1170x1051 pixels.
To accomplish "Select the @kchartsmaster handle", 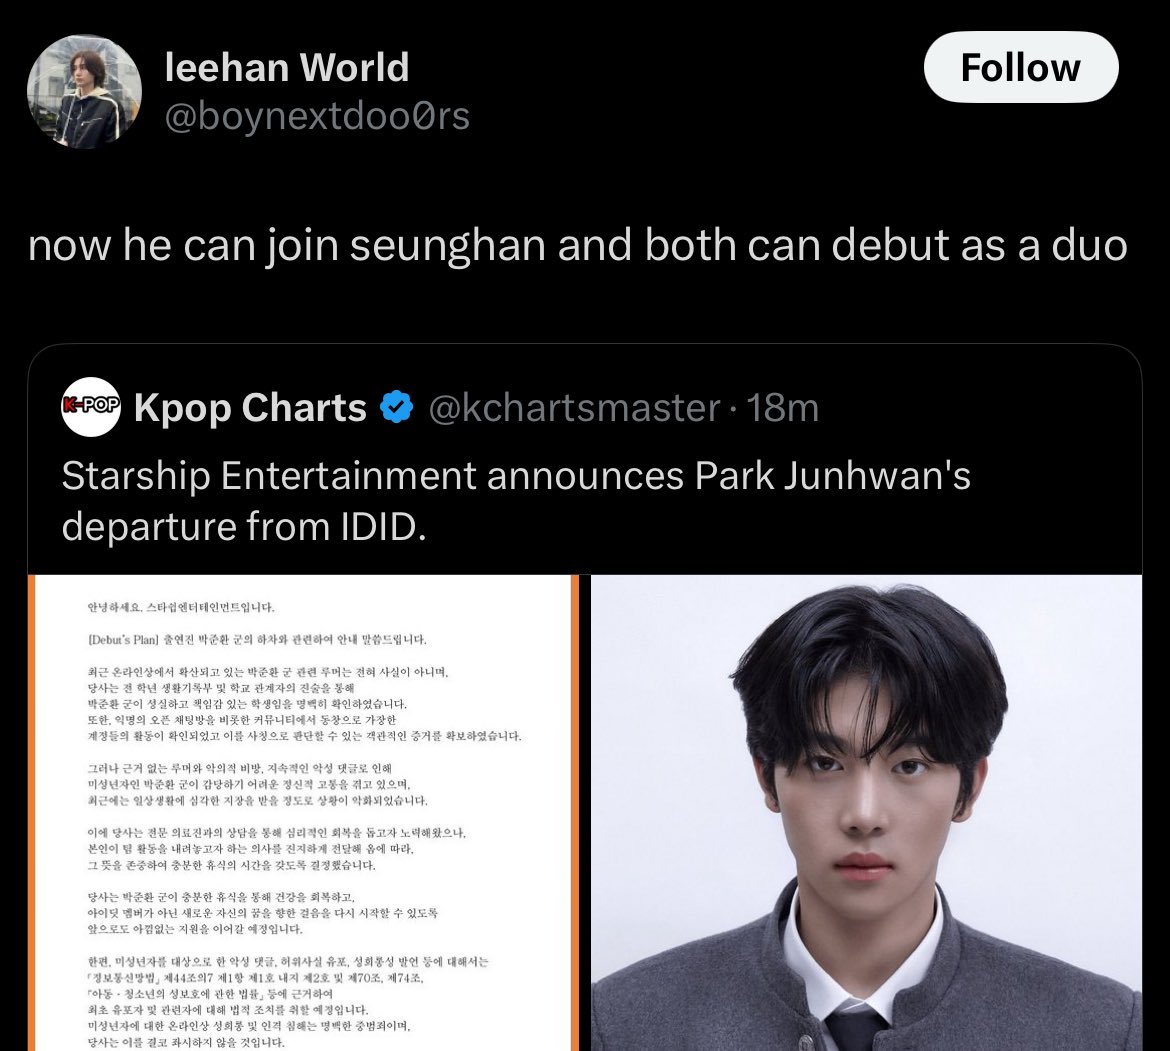I will point(575,408).
